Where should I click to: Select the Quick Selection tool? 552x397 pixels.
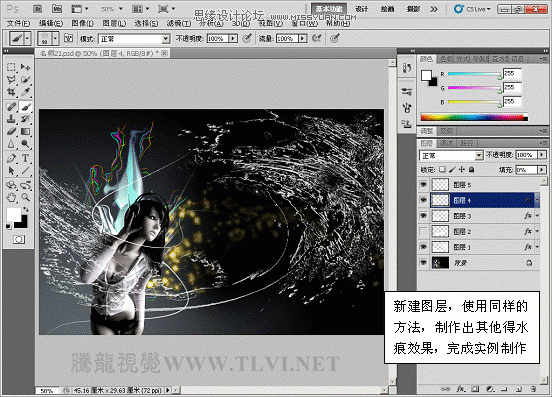tap(25, 80)
